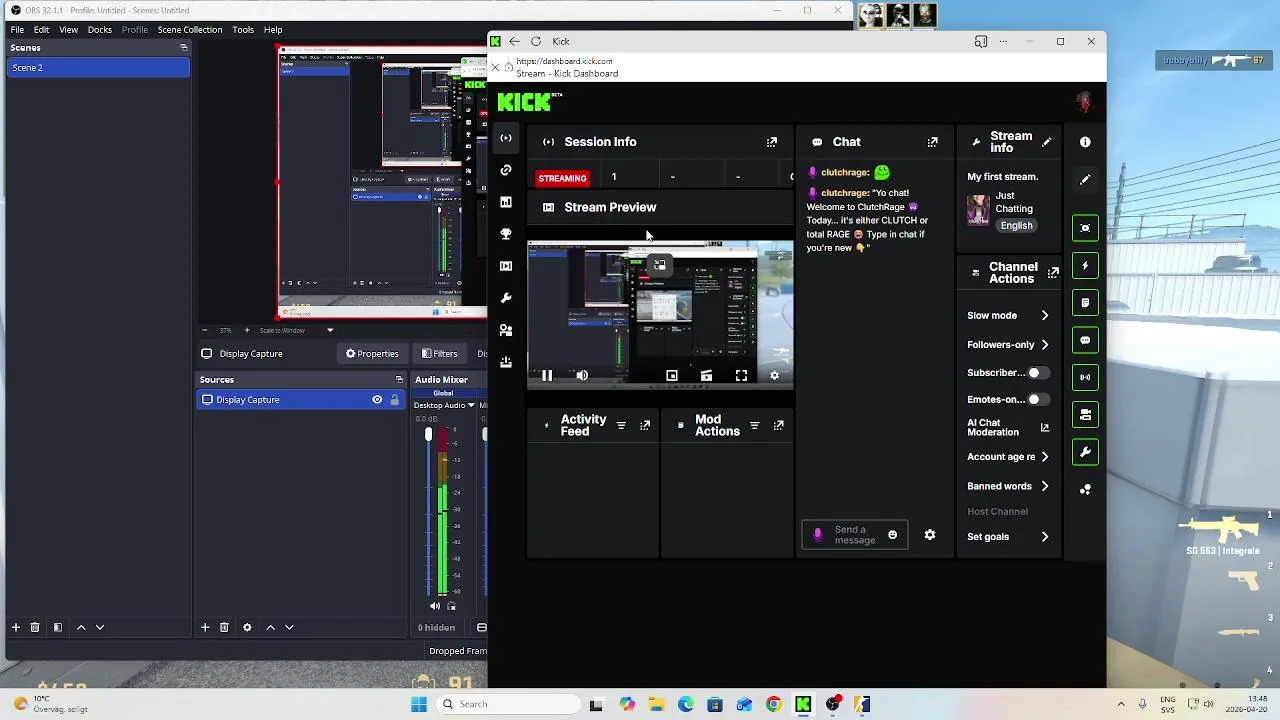Open Windows taskbar Search box
The height and width of the screenshot is (720, 1280).
tap(507, 705)
